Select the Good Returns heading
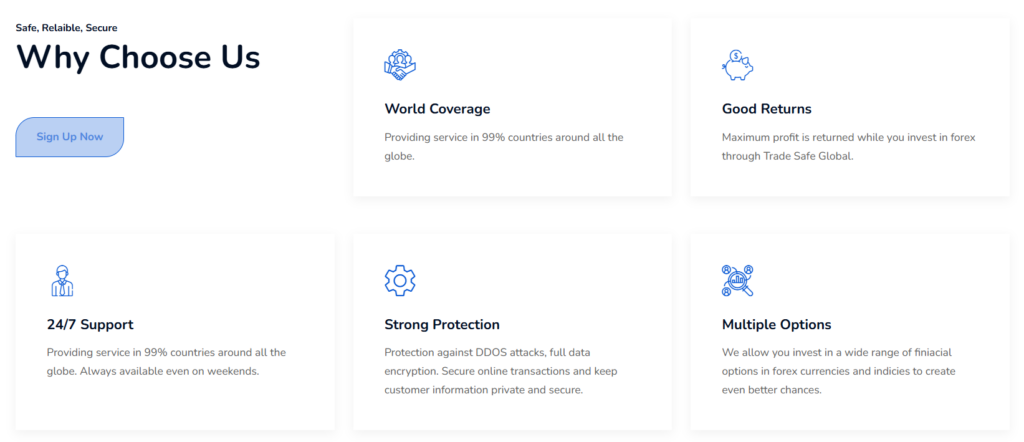The height and width of the screenshot is (442, 1024). [766, 108]
